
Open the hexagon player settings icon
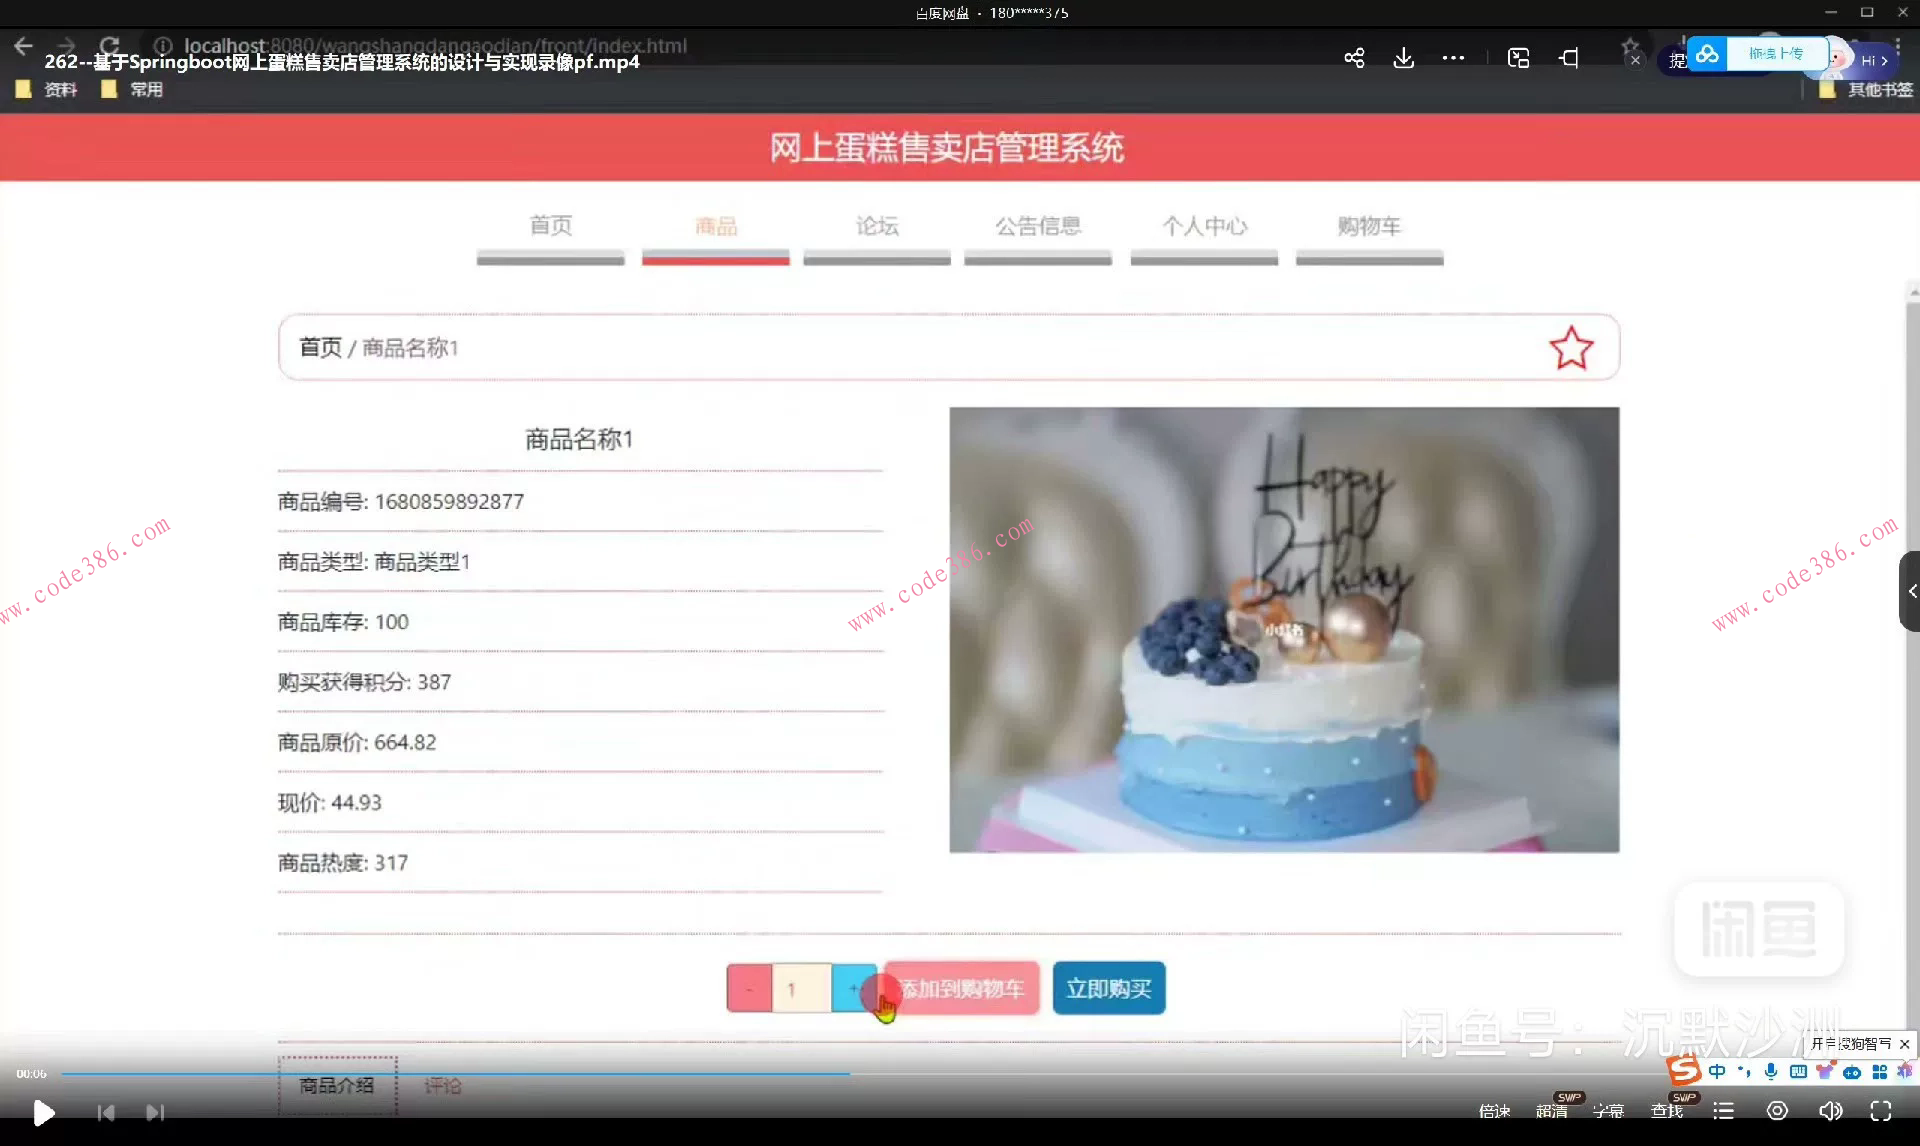1777,1111
